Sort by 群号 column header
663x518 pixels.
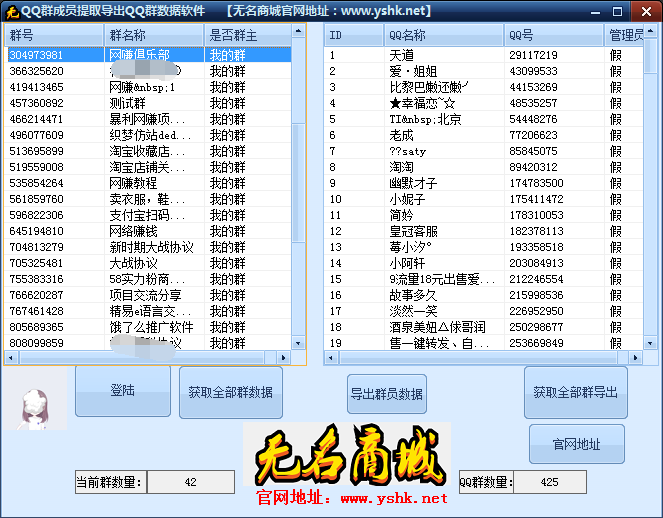54,35
